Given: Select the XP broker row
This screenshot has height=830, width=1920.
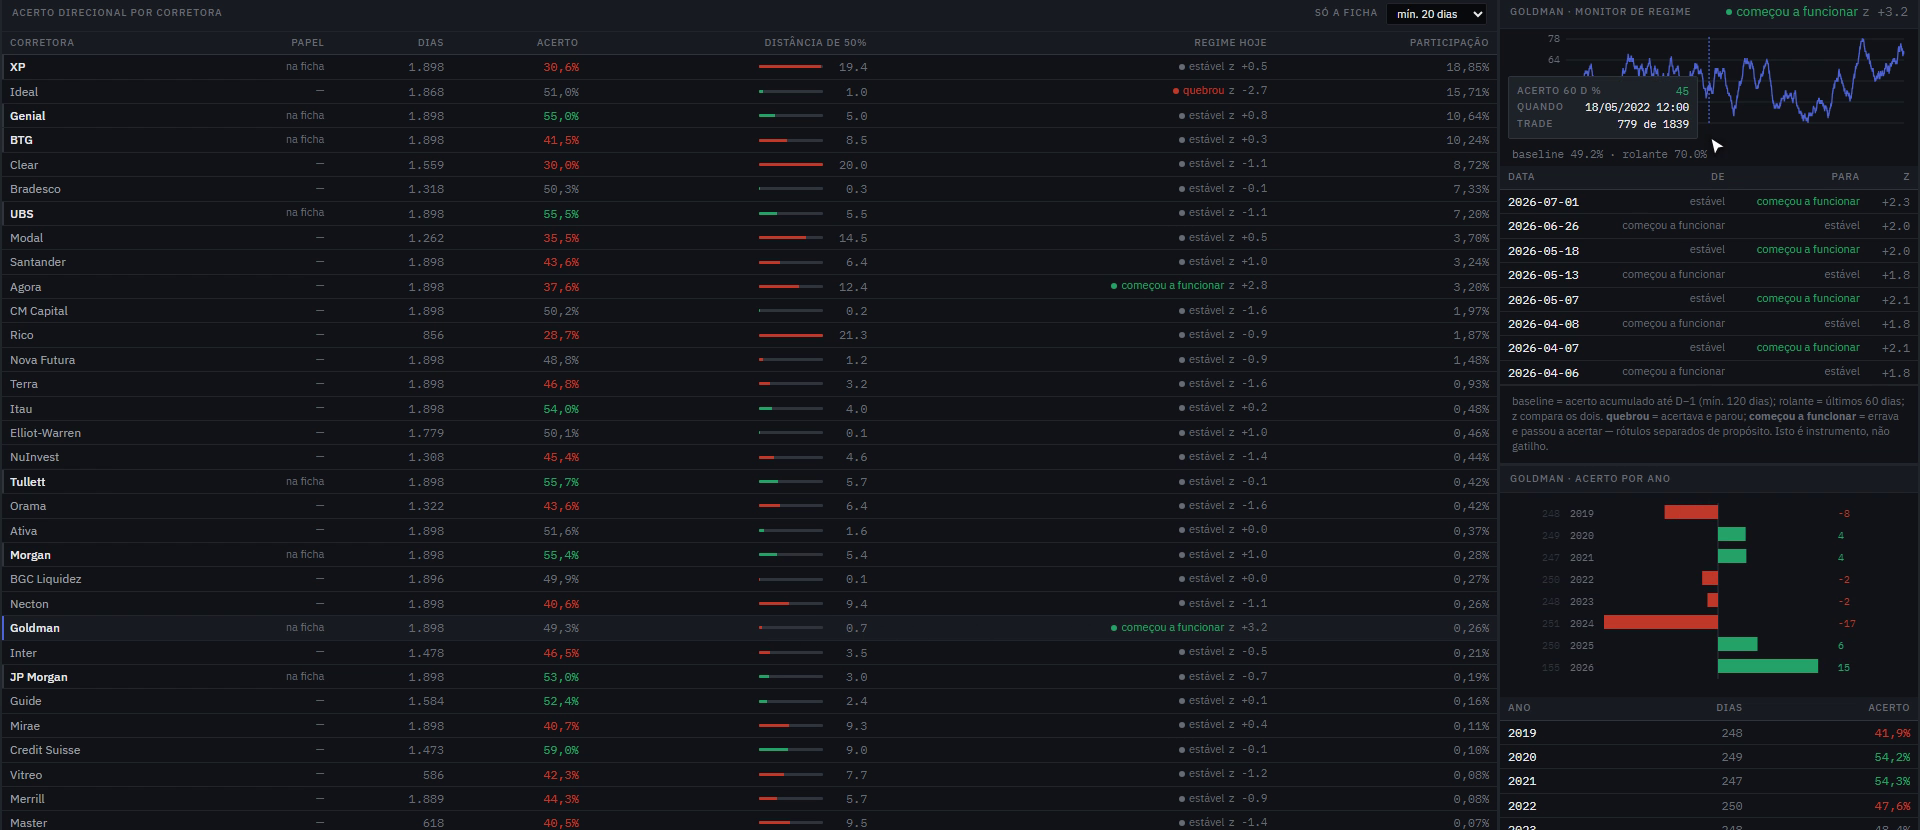Looking at the screenshot, I should click(748, 67).
